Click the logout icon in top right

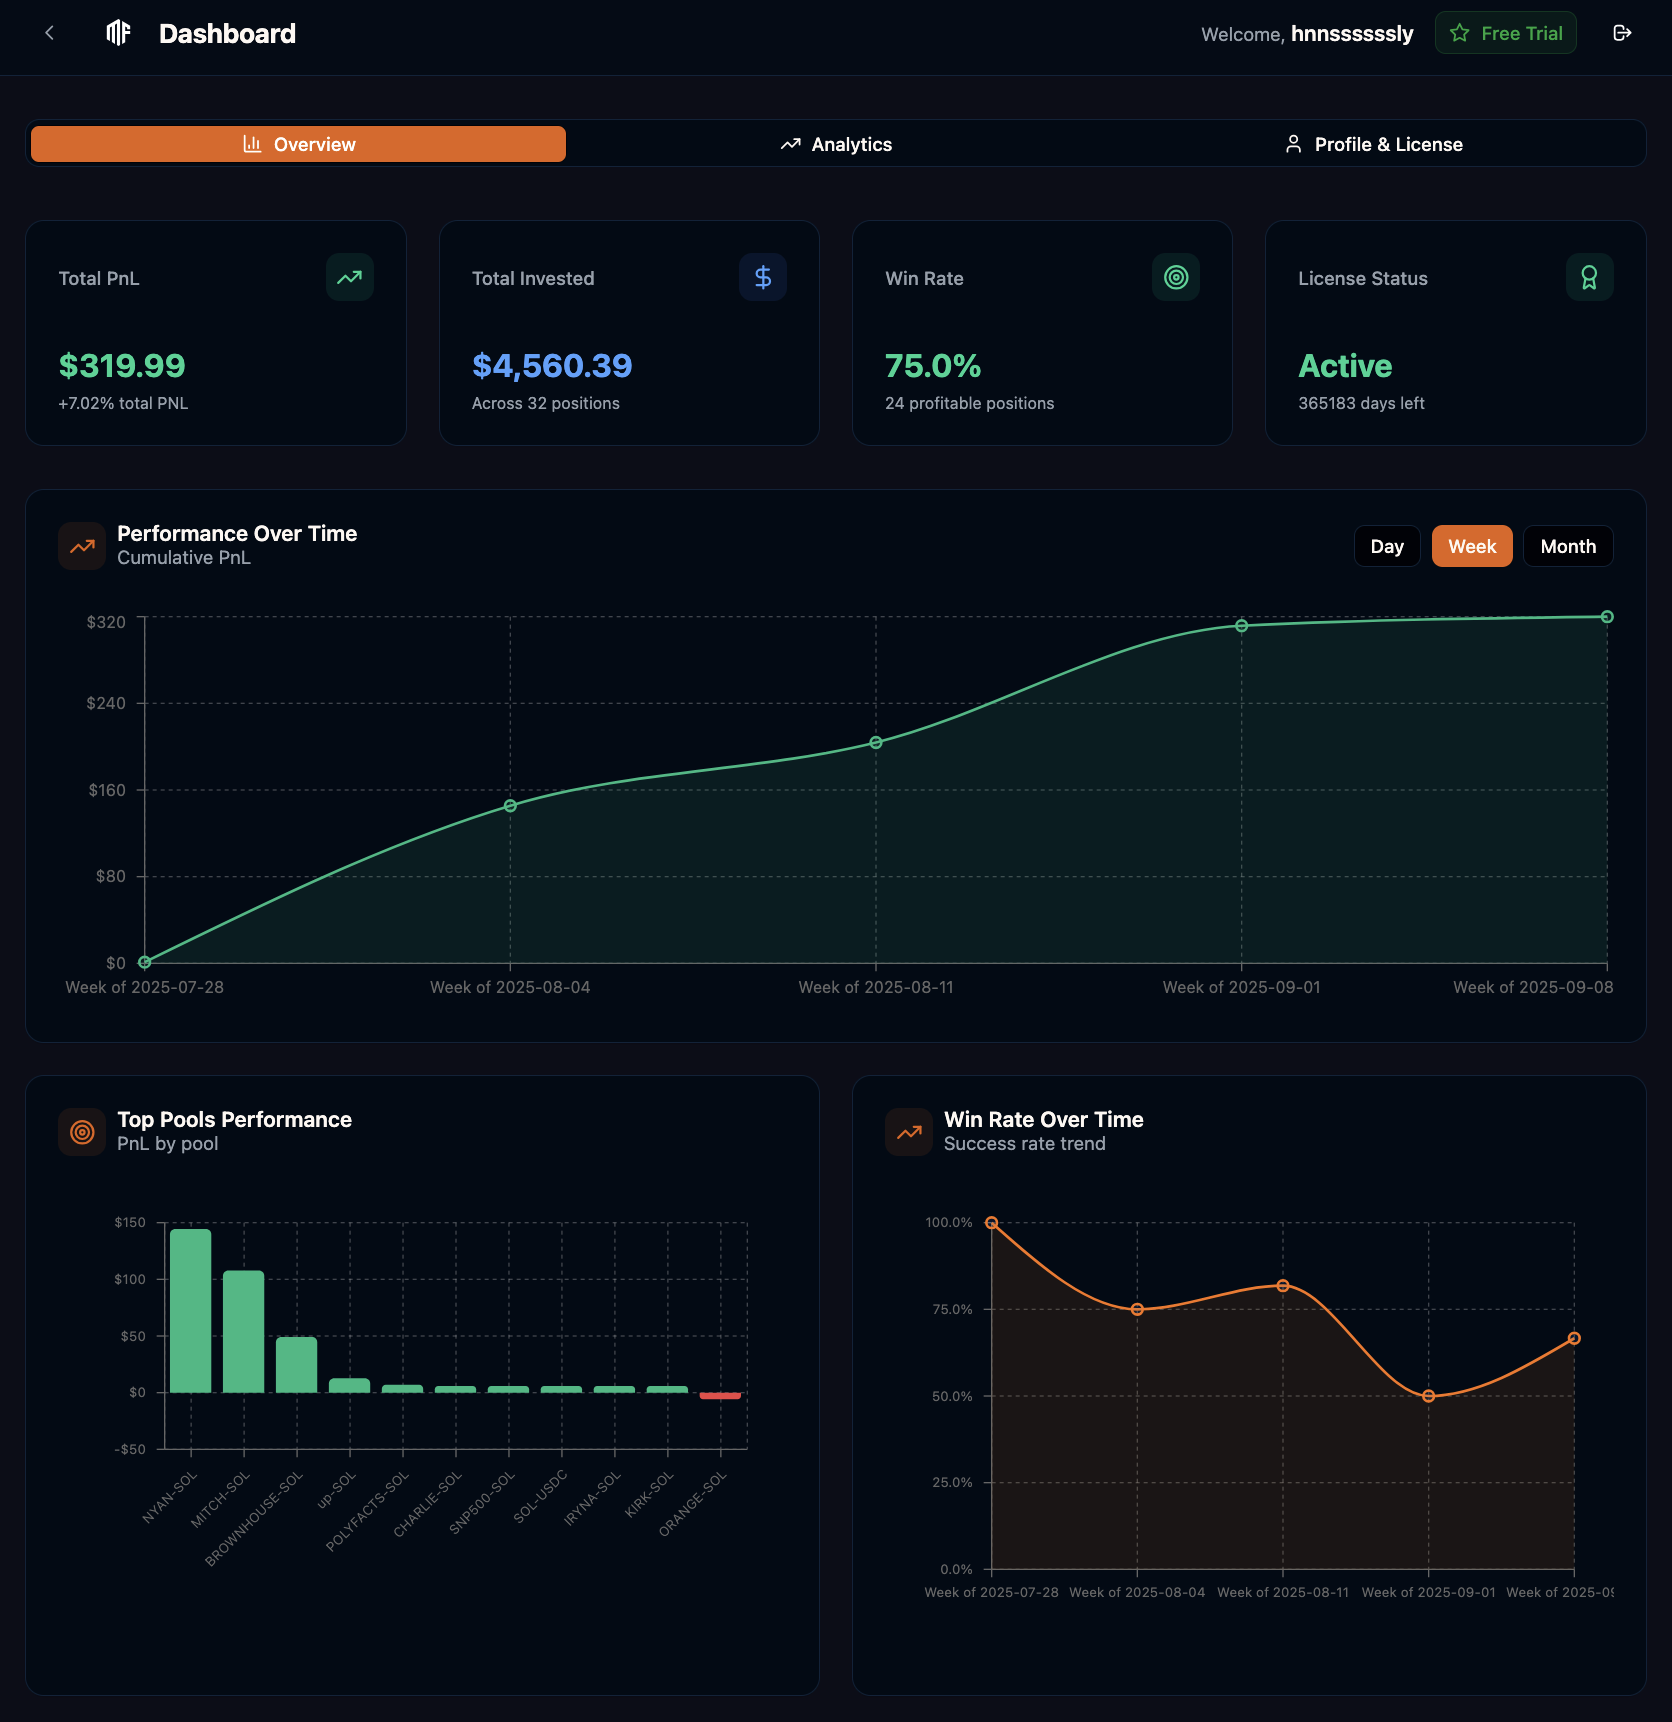pos(1622,32)
